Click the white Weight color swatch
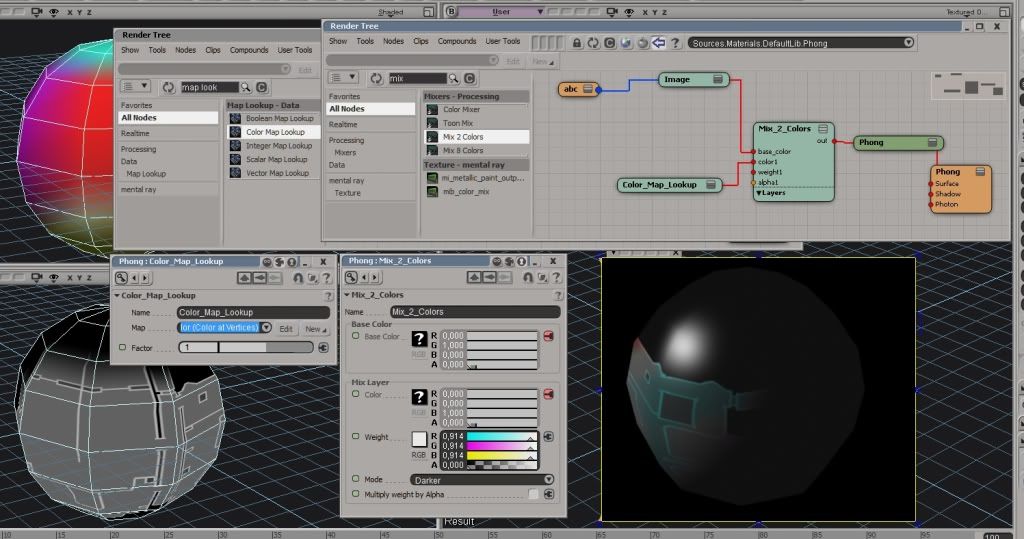This screenshot has height=539, width=1024. [x=419, y=438]
